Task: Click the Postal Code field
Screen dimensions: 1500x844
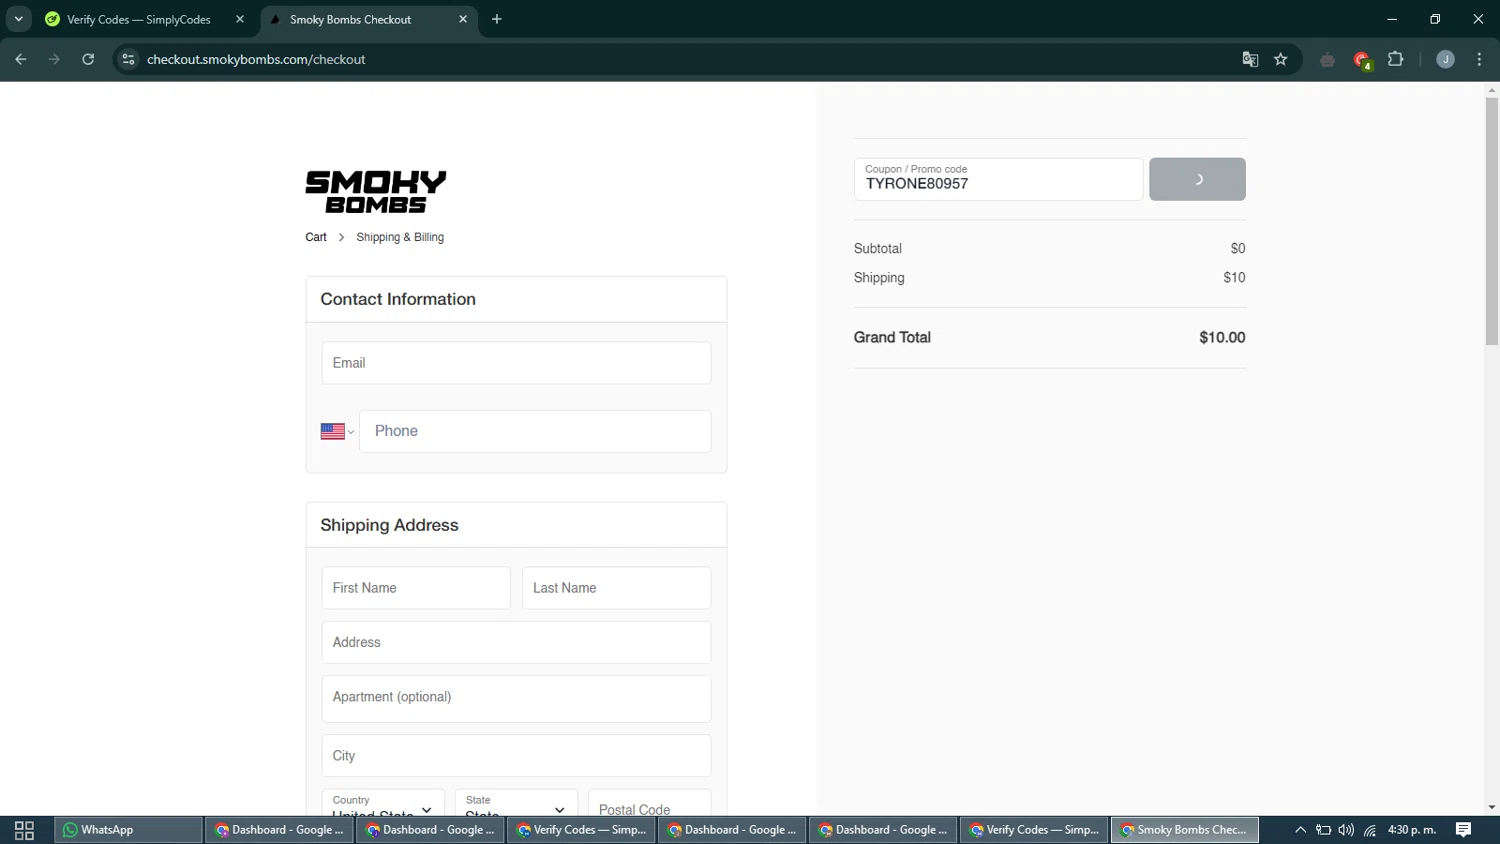Action: point(649,803)
